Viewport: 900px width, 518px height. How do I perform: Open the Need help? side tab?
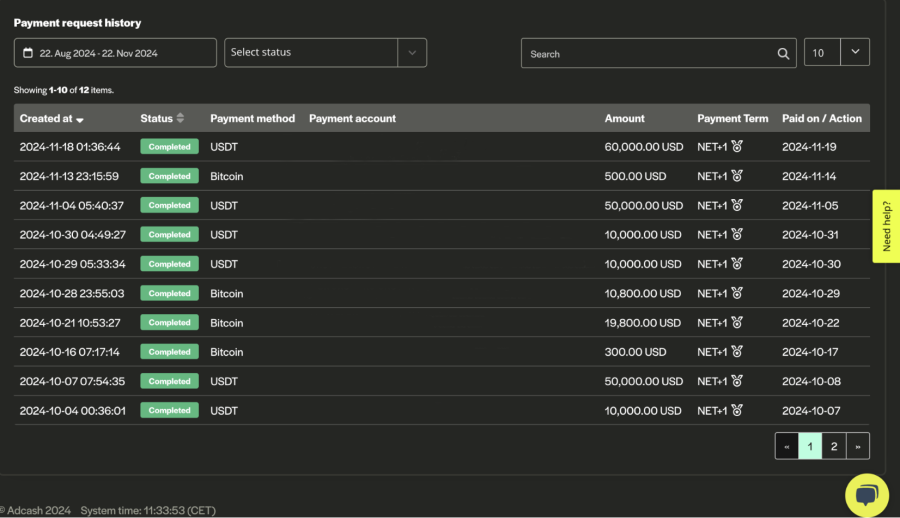pyautogui.click(x=885, y=226)
